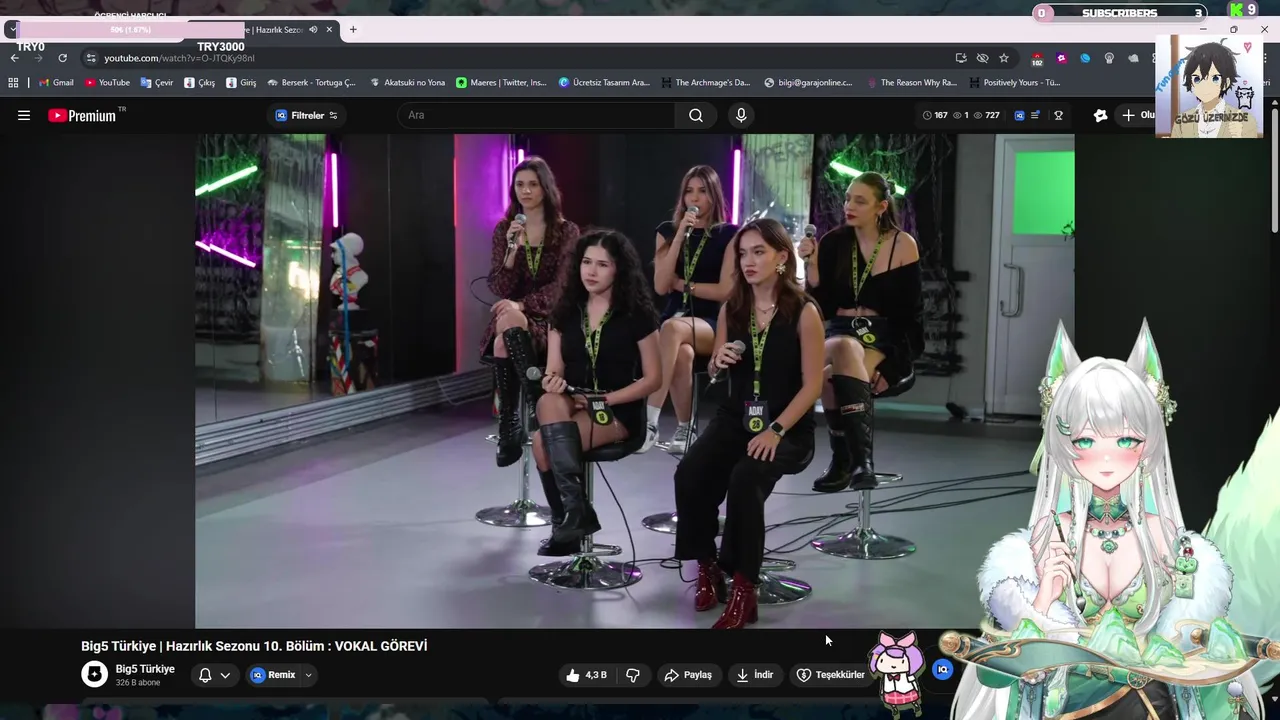Open the list icon beside IQ badge
This screenshot has height=720, width=1280.
pyautogui.click(x=1035, y=115)
